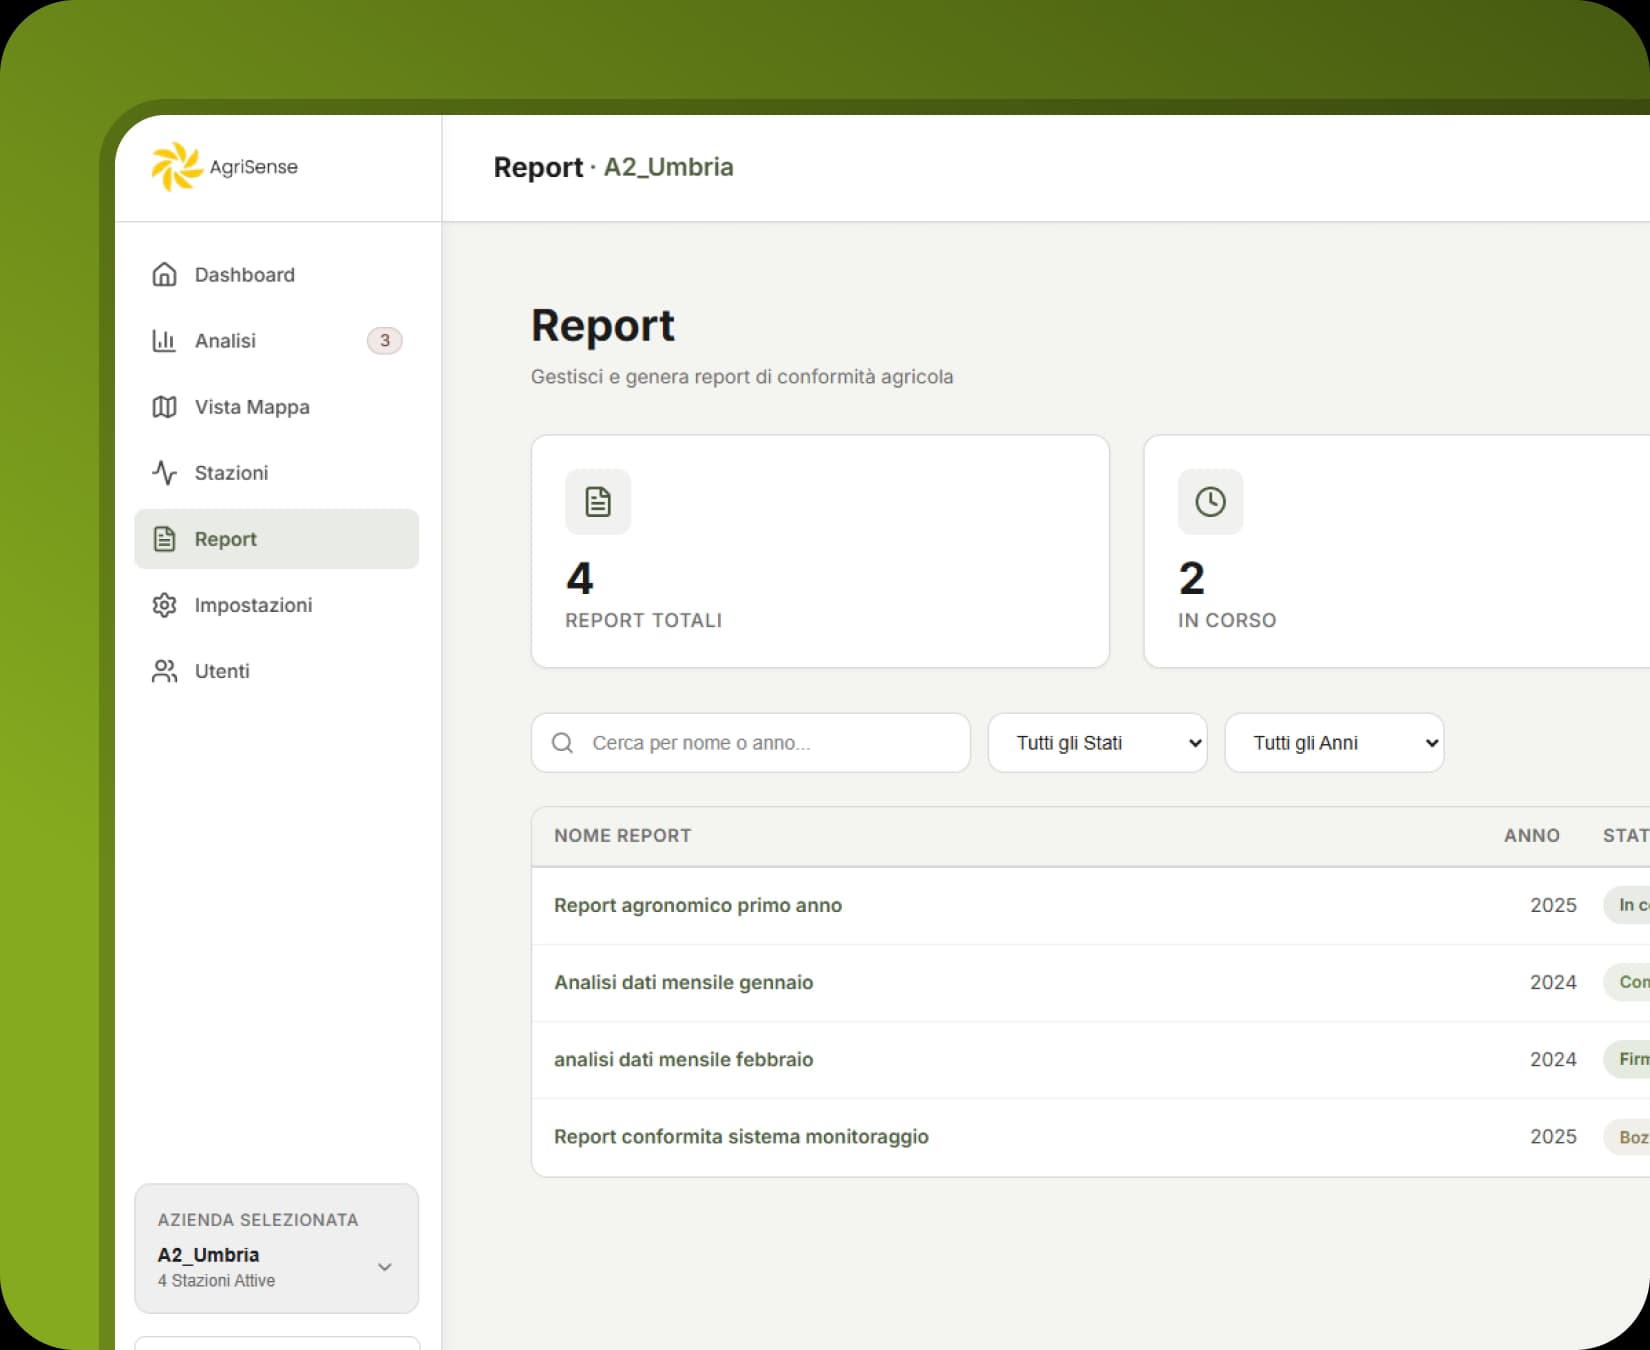Click the Analisi bar chart icon

164,340
